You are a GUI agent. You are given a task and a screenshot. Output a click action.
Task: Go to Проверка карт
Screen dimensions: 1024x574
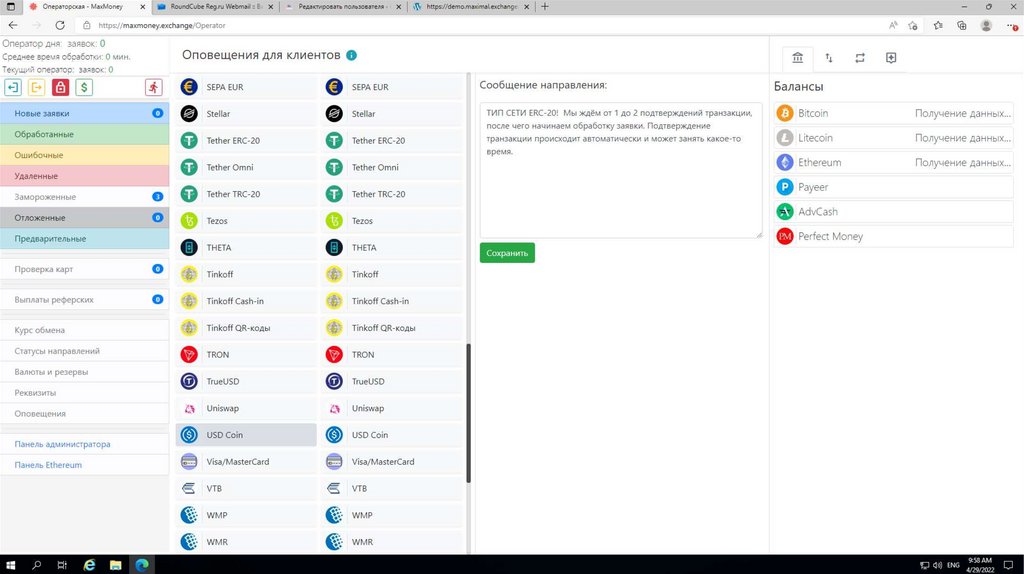(x=84, y=269)
